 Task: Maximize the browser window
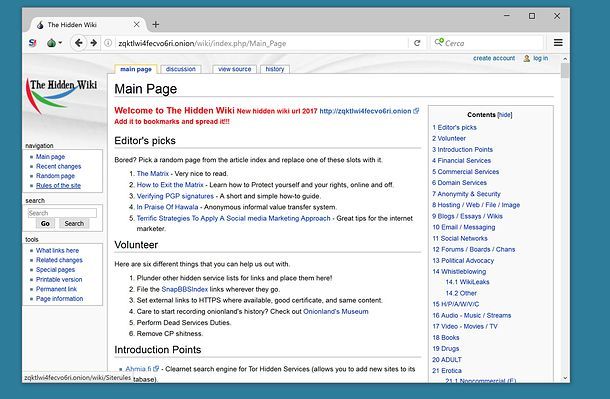click(x=532, y=16)
